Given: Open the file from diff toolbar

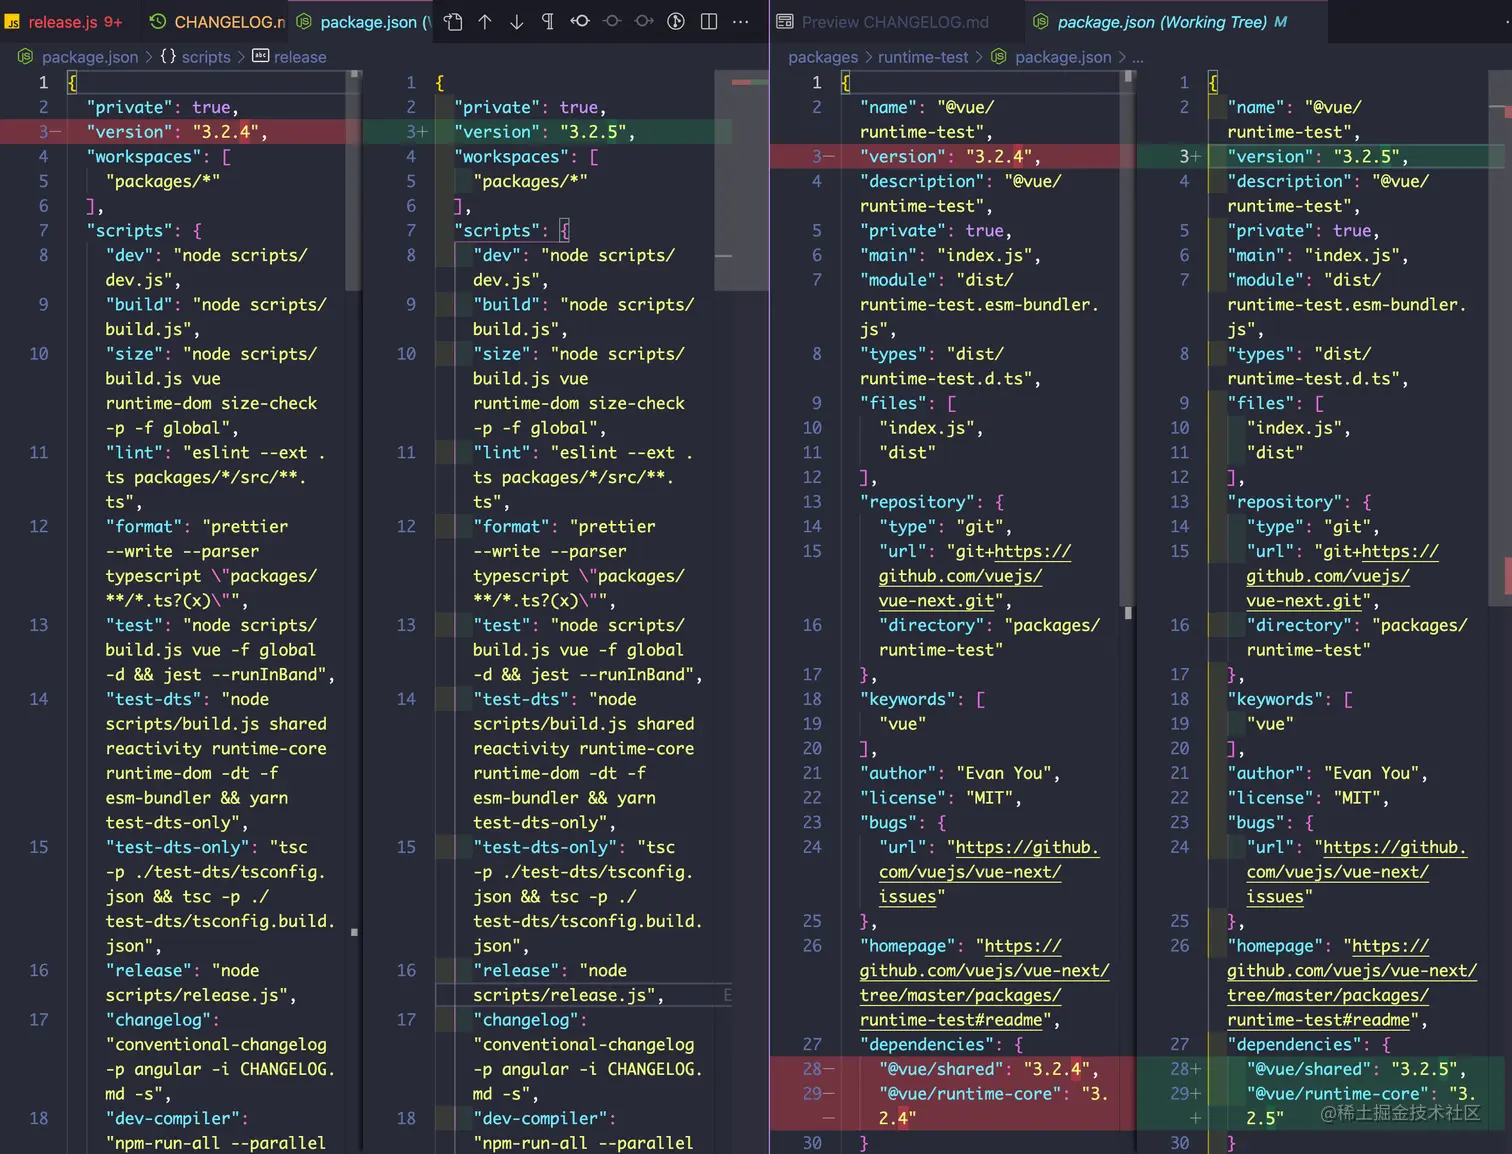Looking at the screenshot, I should click(453, 22).
